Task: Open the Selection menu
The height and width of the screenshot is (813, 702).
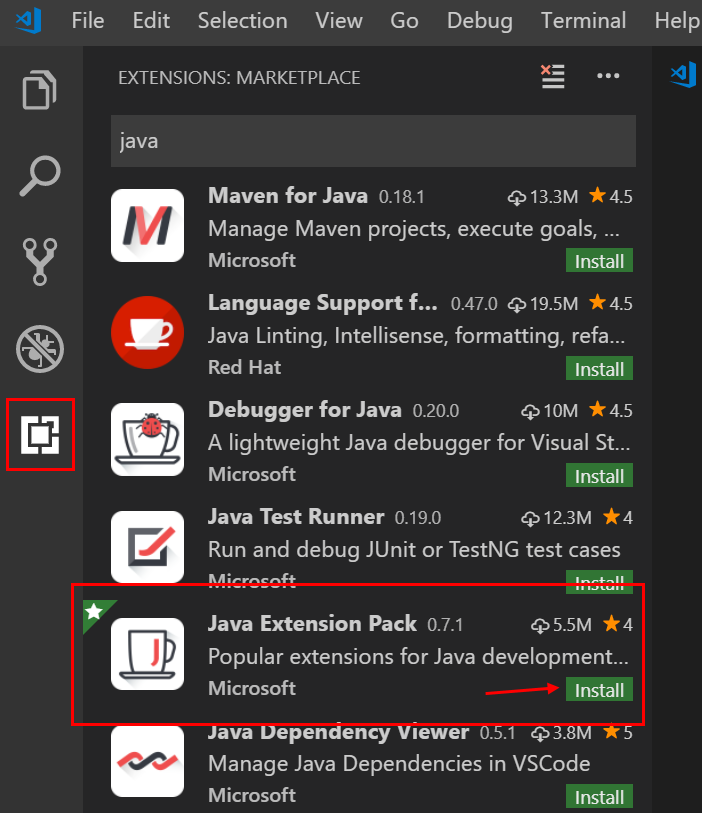Action: pyautogui.click(x=243, y=21)
